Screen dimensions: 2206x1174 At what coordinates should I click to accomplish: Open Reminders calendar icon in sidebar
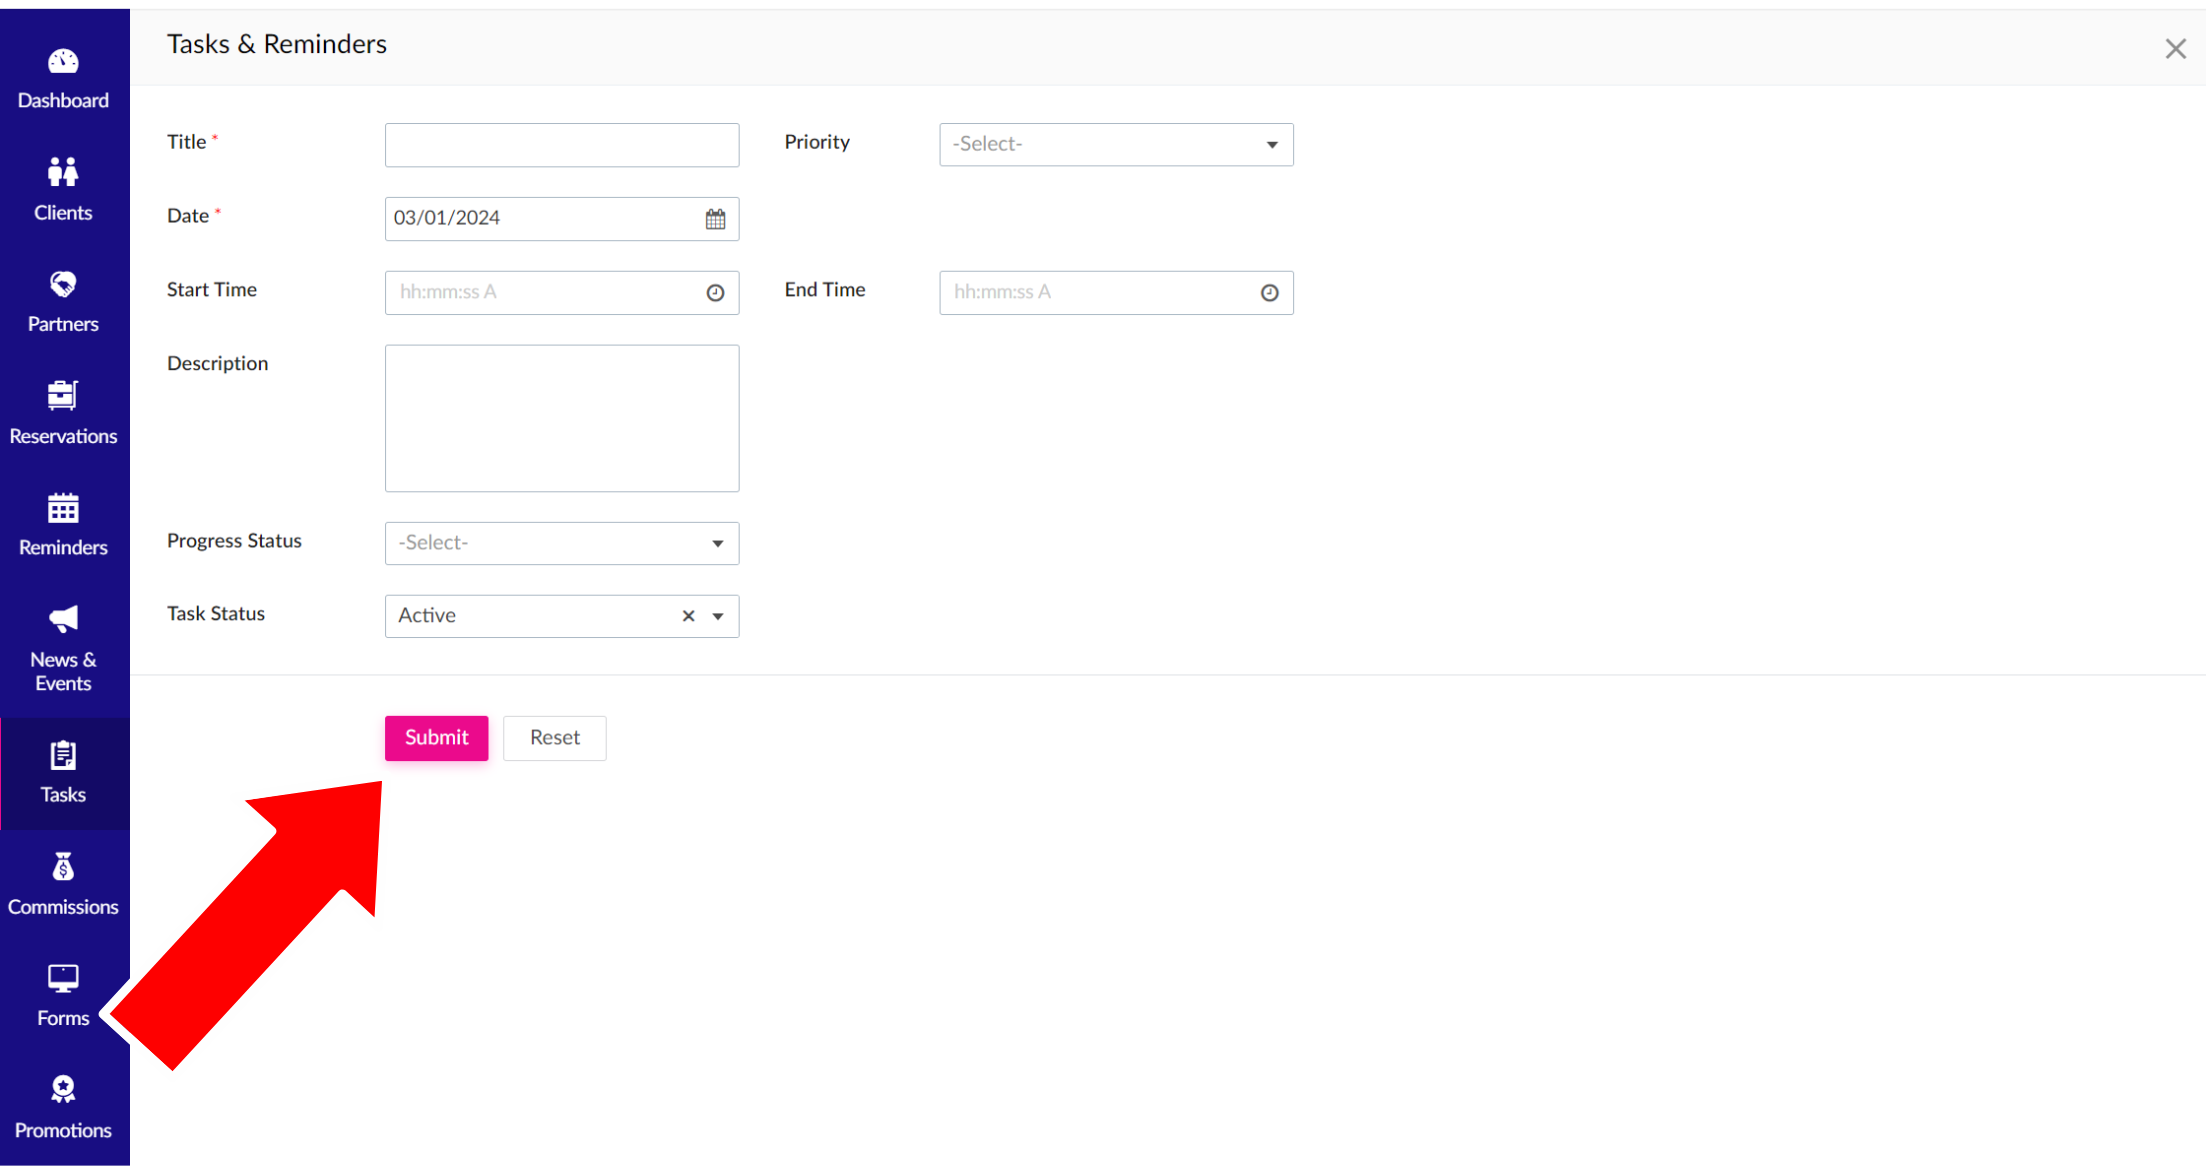click(x=63, y=508)
